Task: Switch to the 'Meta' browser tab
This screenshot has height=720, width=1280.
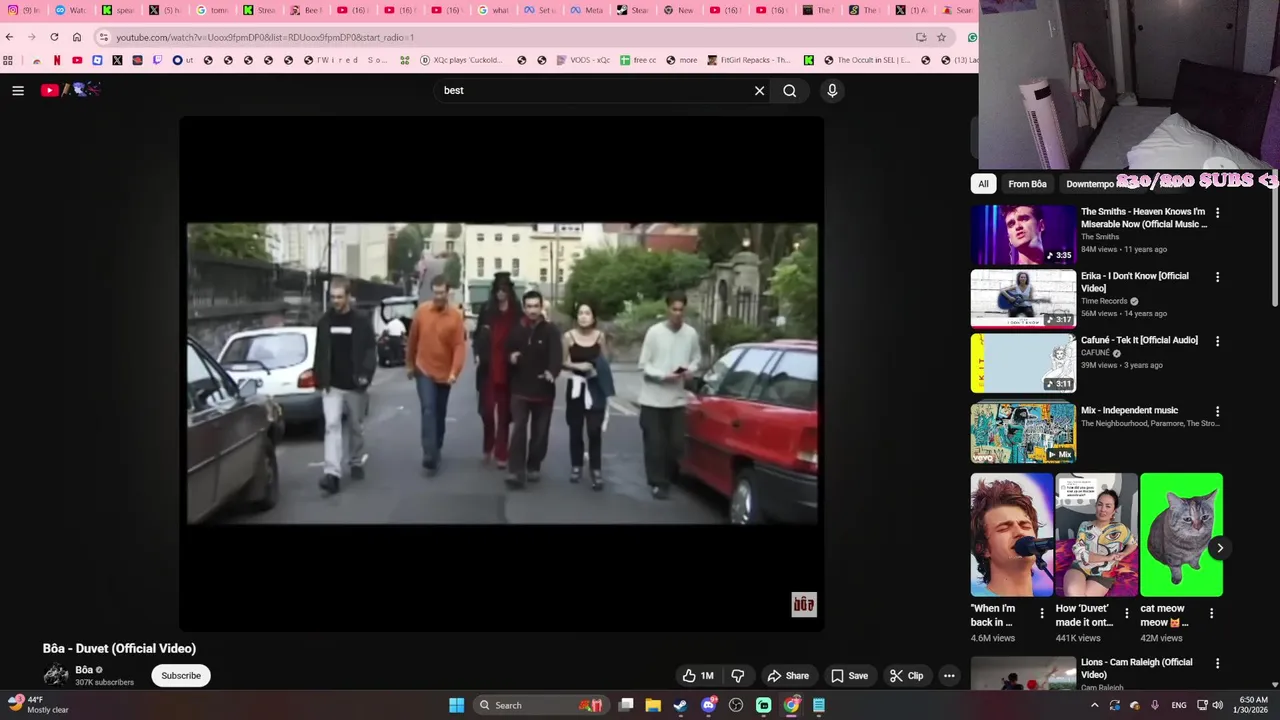Action: 586,10
